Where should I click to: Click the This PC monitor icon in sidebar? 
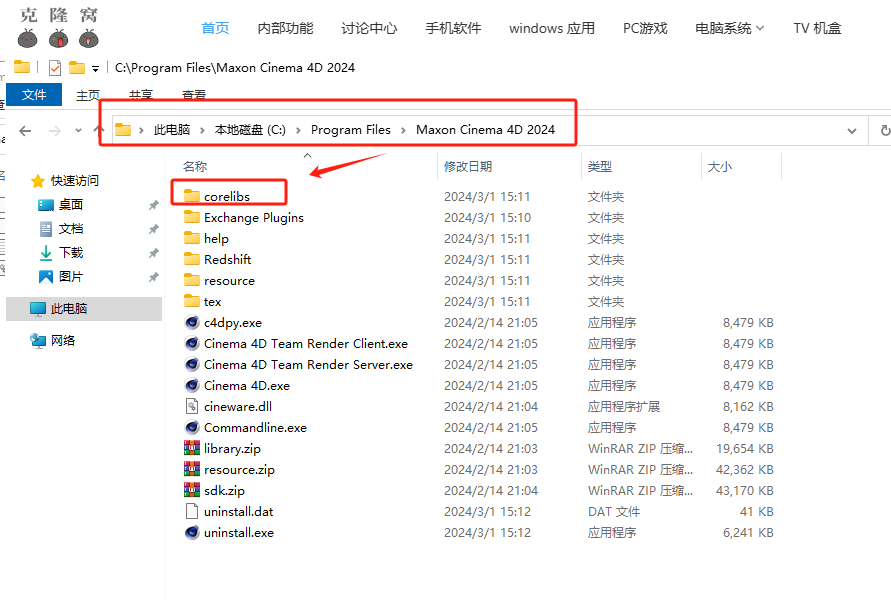click(x=38, y=309)
